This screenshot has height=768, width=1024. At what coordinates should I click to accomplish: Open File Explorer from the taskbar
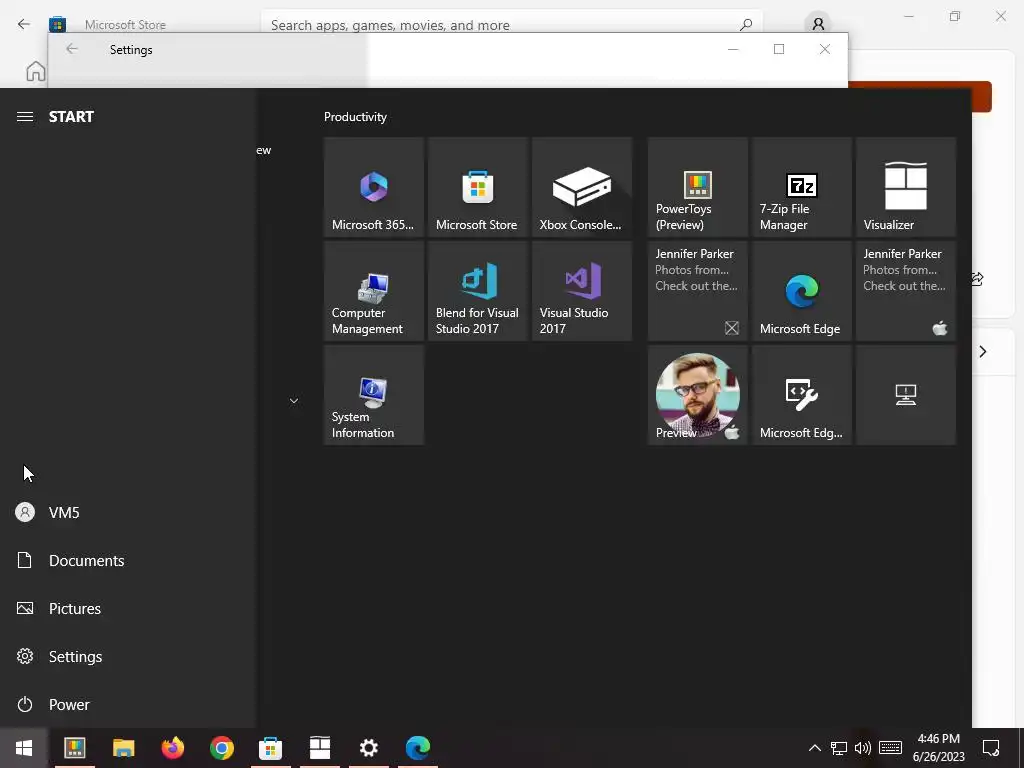point(123,748)
